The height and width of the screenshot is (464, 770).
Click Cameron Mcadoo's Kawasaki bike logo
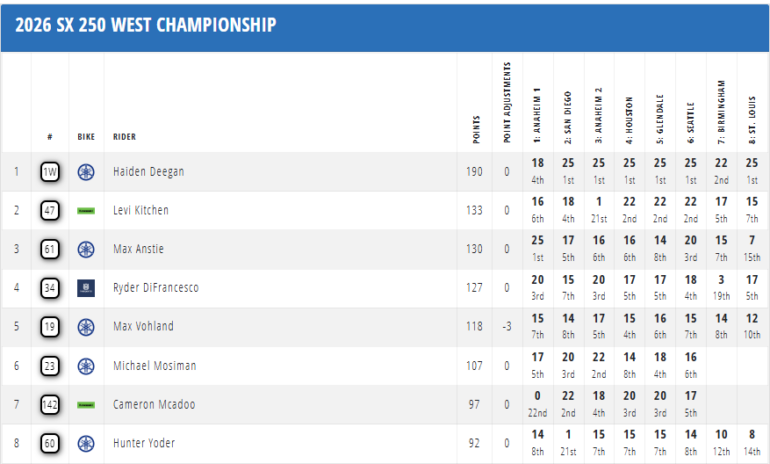pyautogui.click(x=86, y=405)
